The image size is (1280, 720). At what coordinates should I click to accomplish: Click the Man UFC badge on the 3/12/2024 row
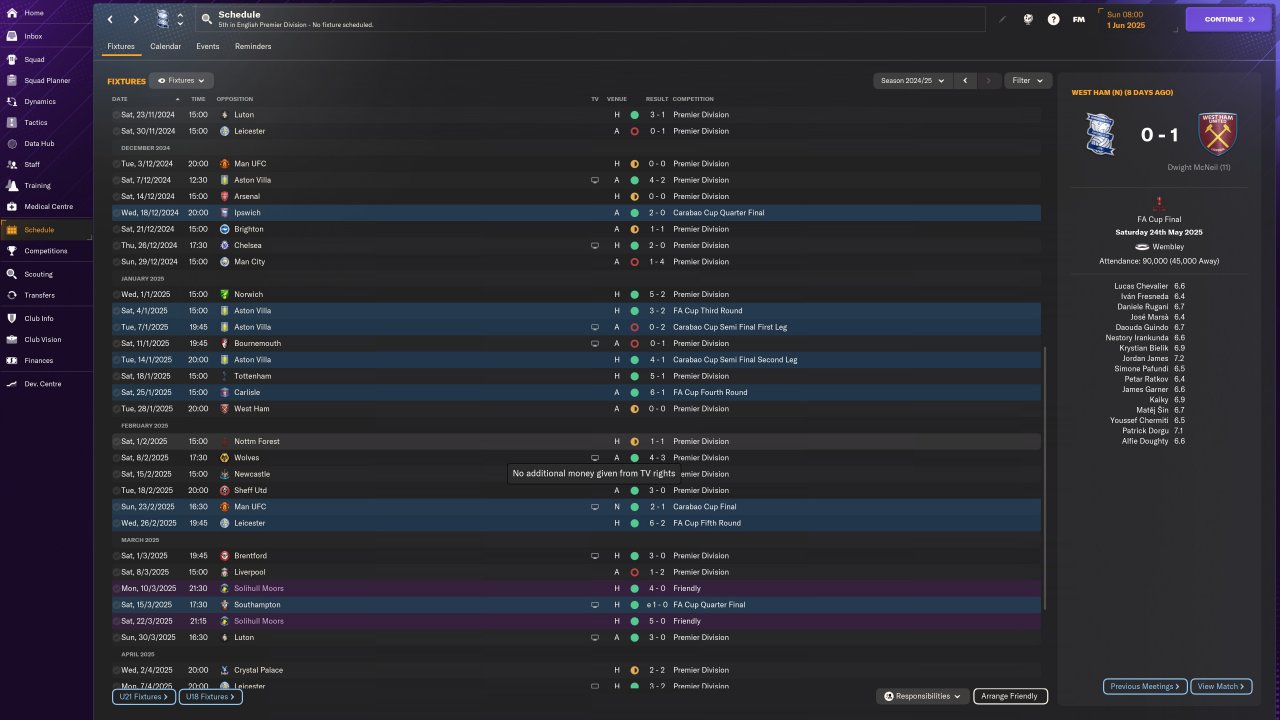click(x=225, y=164)
